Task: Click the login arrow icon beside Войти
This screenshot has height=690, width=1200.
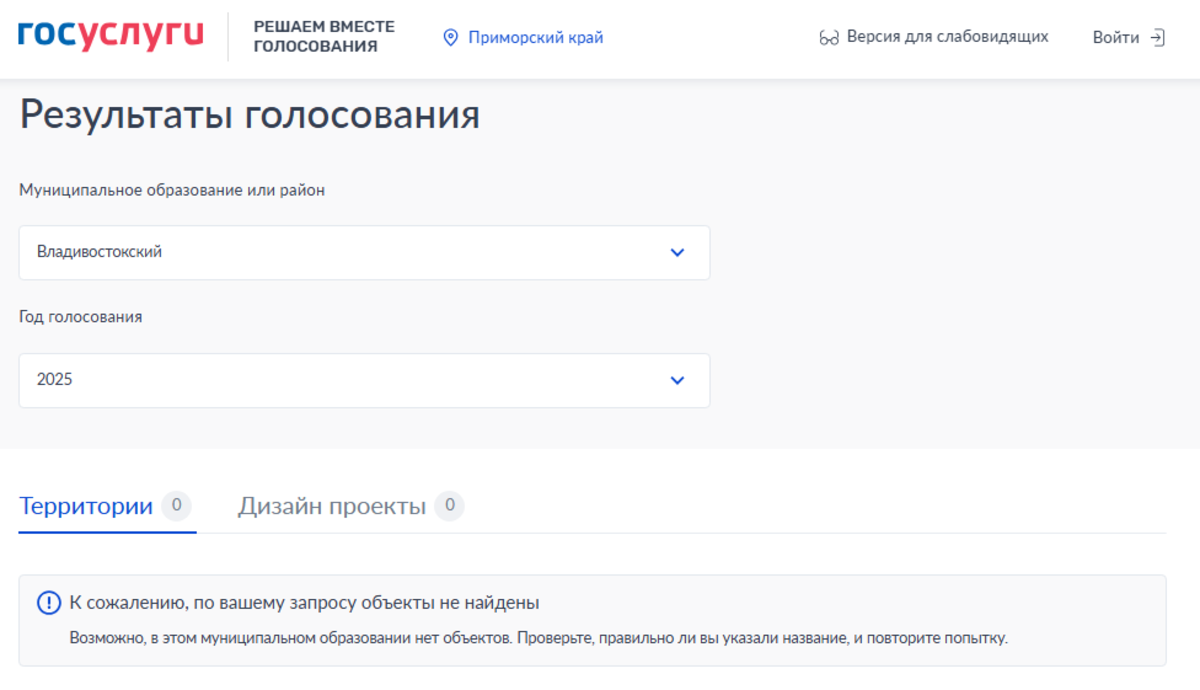Action: (x=1157, y=38)
